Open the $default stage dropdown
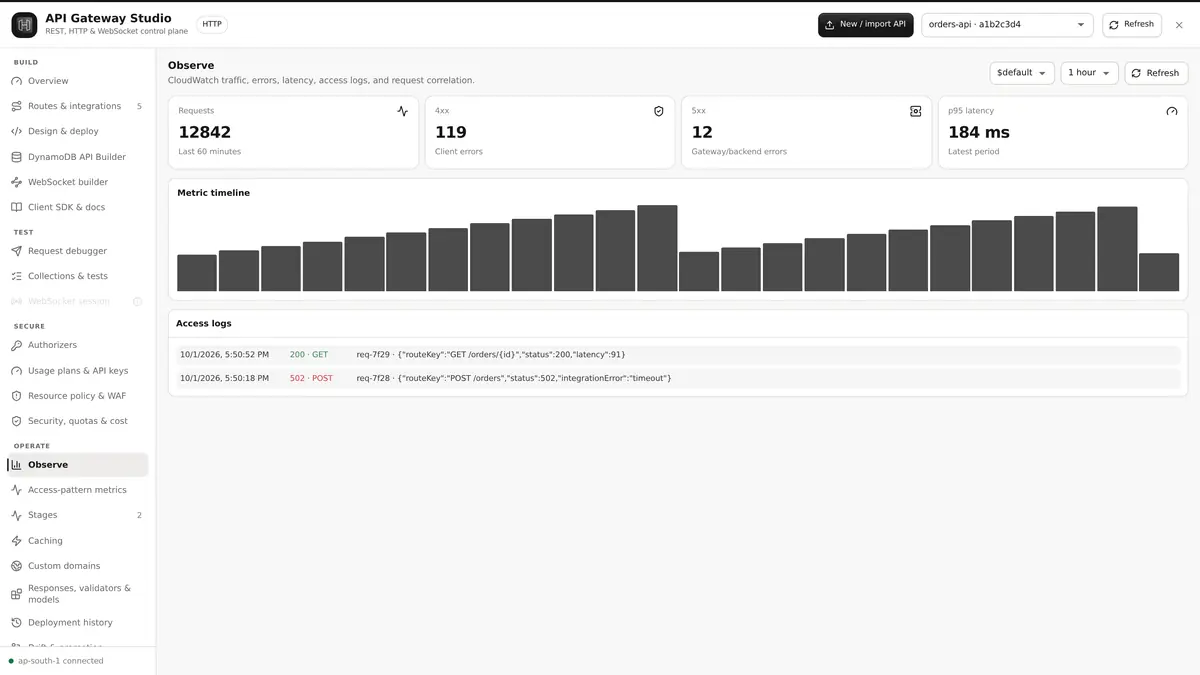Image resolution: width=1200 pixels, height=675 pixels. pos(1022,73)
